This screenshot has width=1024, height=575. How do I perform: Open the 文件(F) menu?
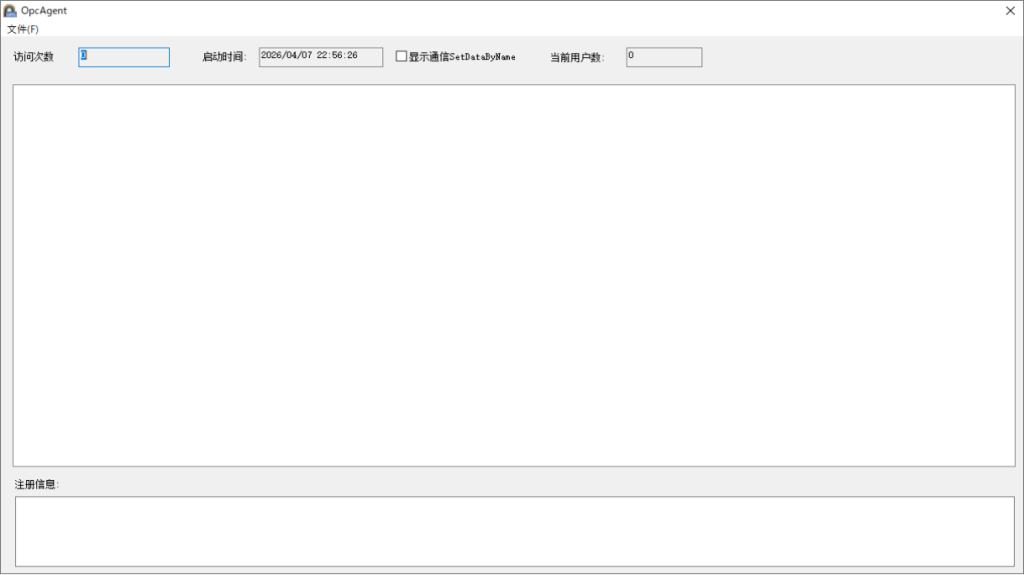coord(23,29)
